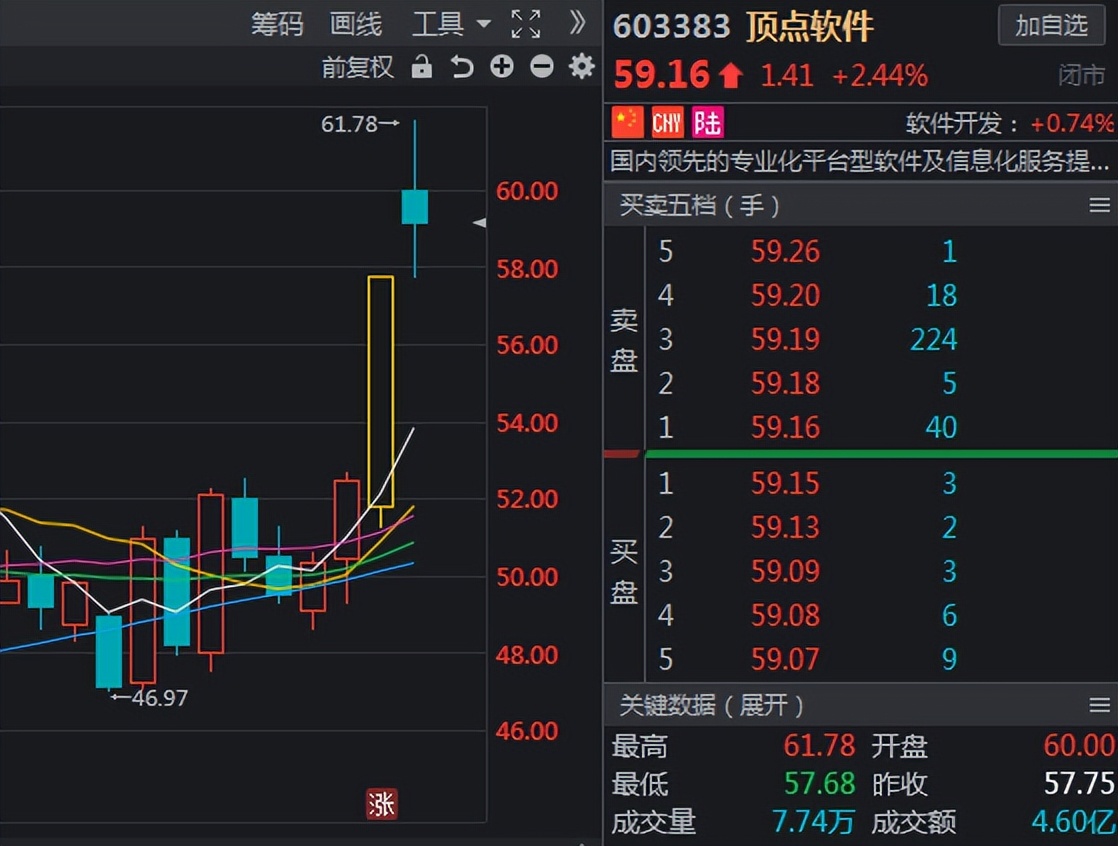Open chart settings gear icon
Image resolution: width=1118 pixels, height=846 pixels.
582,66
